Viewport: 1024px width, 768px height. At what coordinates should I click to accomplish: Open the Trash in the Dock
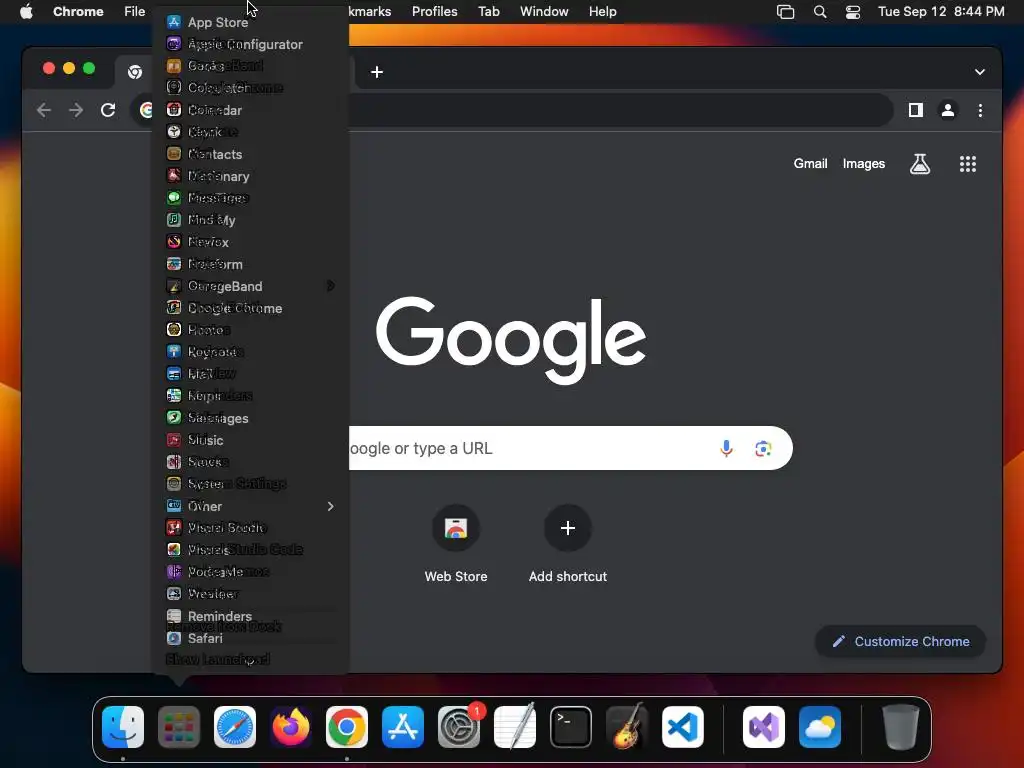[901, 727]
